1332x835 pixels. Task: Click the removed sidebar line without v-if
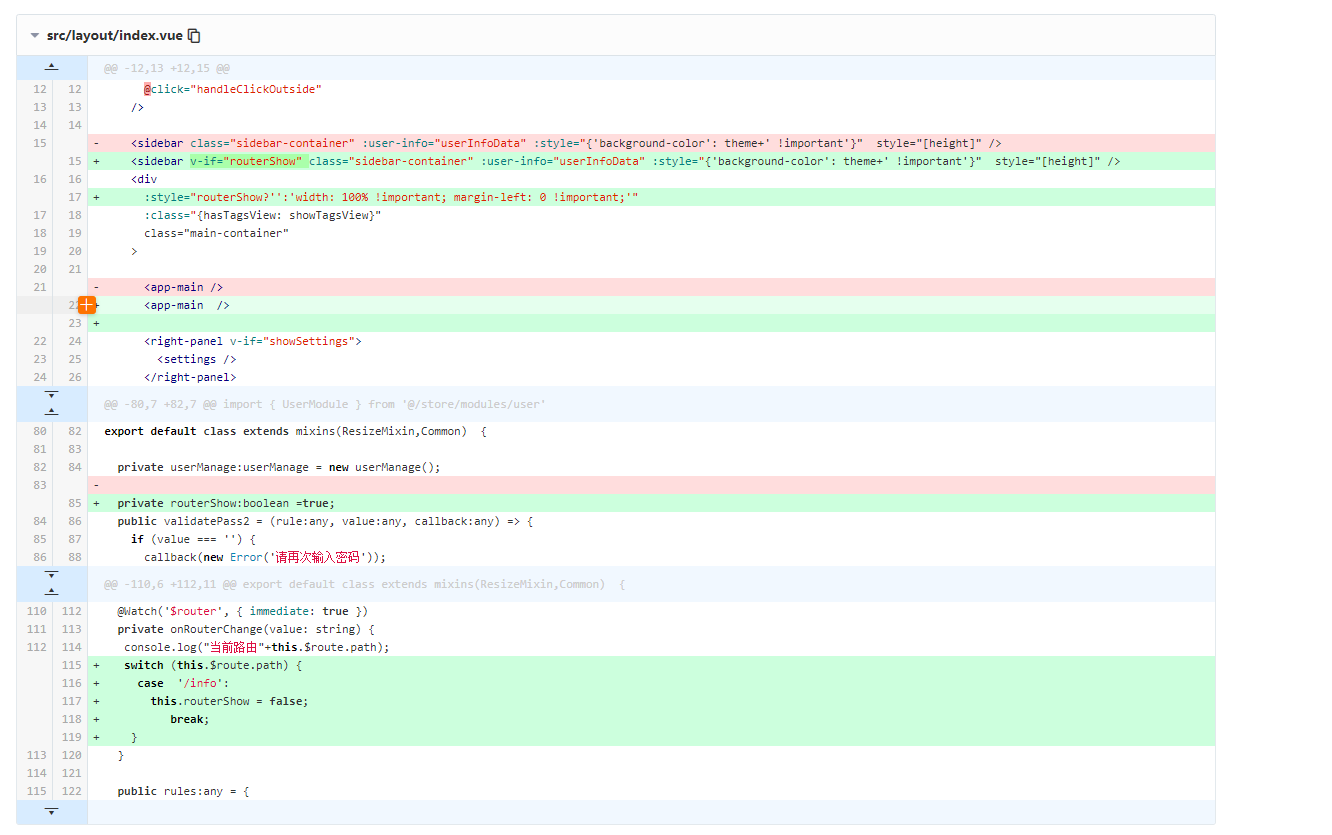pyautogui.click(x=651, y=143)
